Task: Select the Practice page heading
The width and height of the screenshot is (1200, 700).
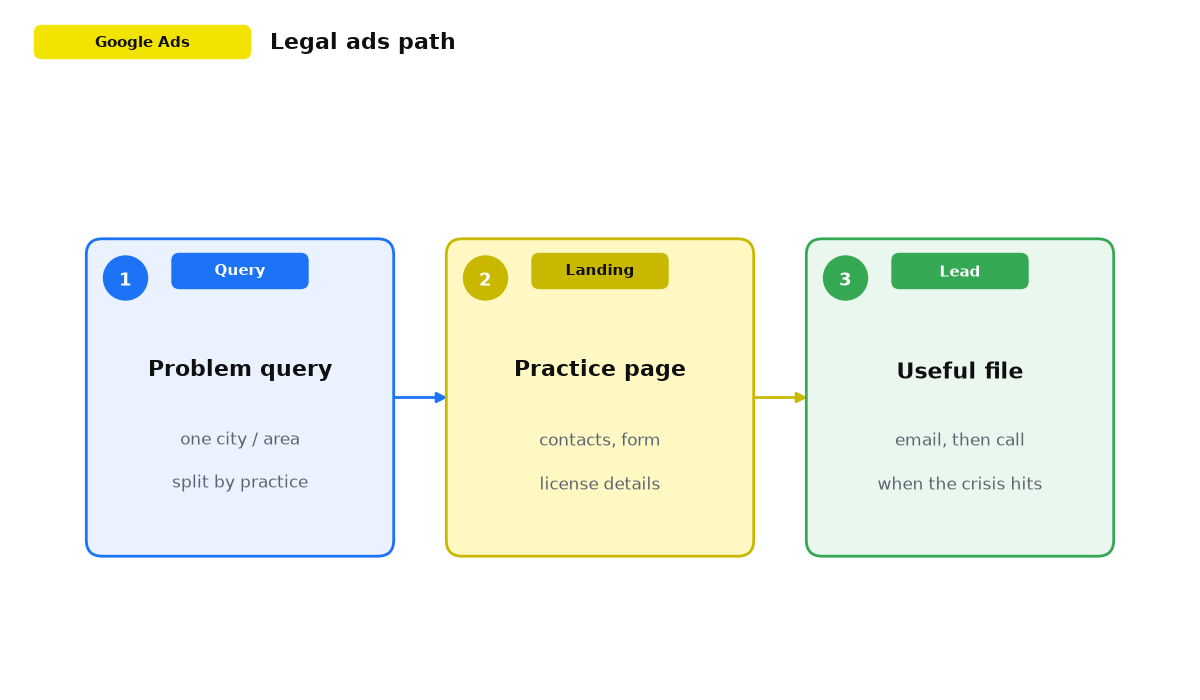Action: point(600,369)
